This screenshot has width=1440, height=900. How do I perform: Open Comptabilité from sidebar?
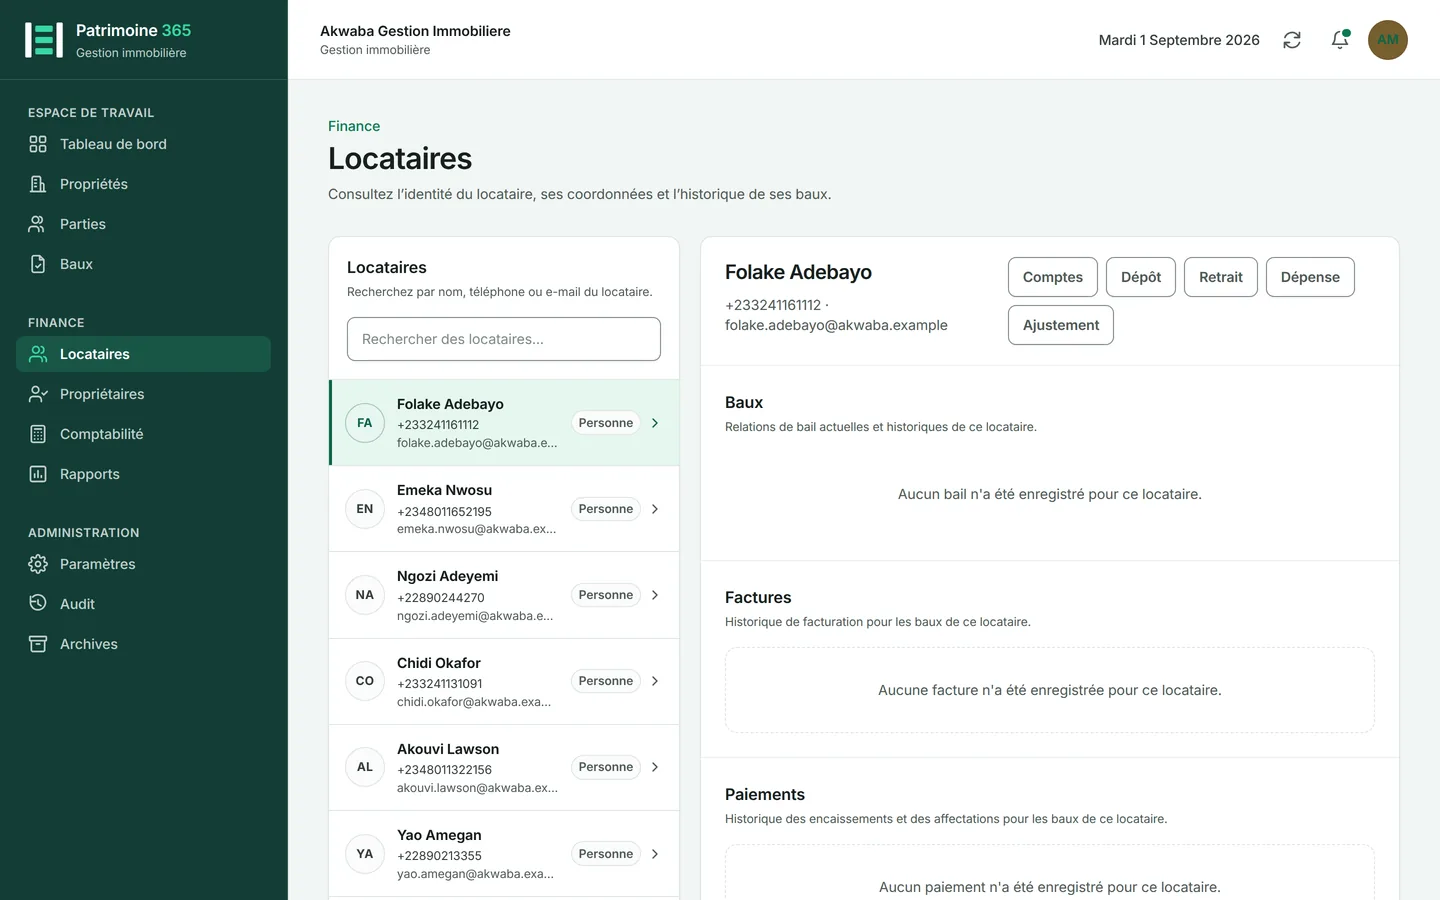[143, 434]
